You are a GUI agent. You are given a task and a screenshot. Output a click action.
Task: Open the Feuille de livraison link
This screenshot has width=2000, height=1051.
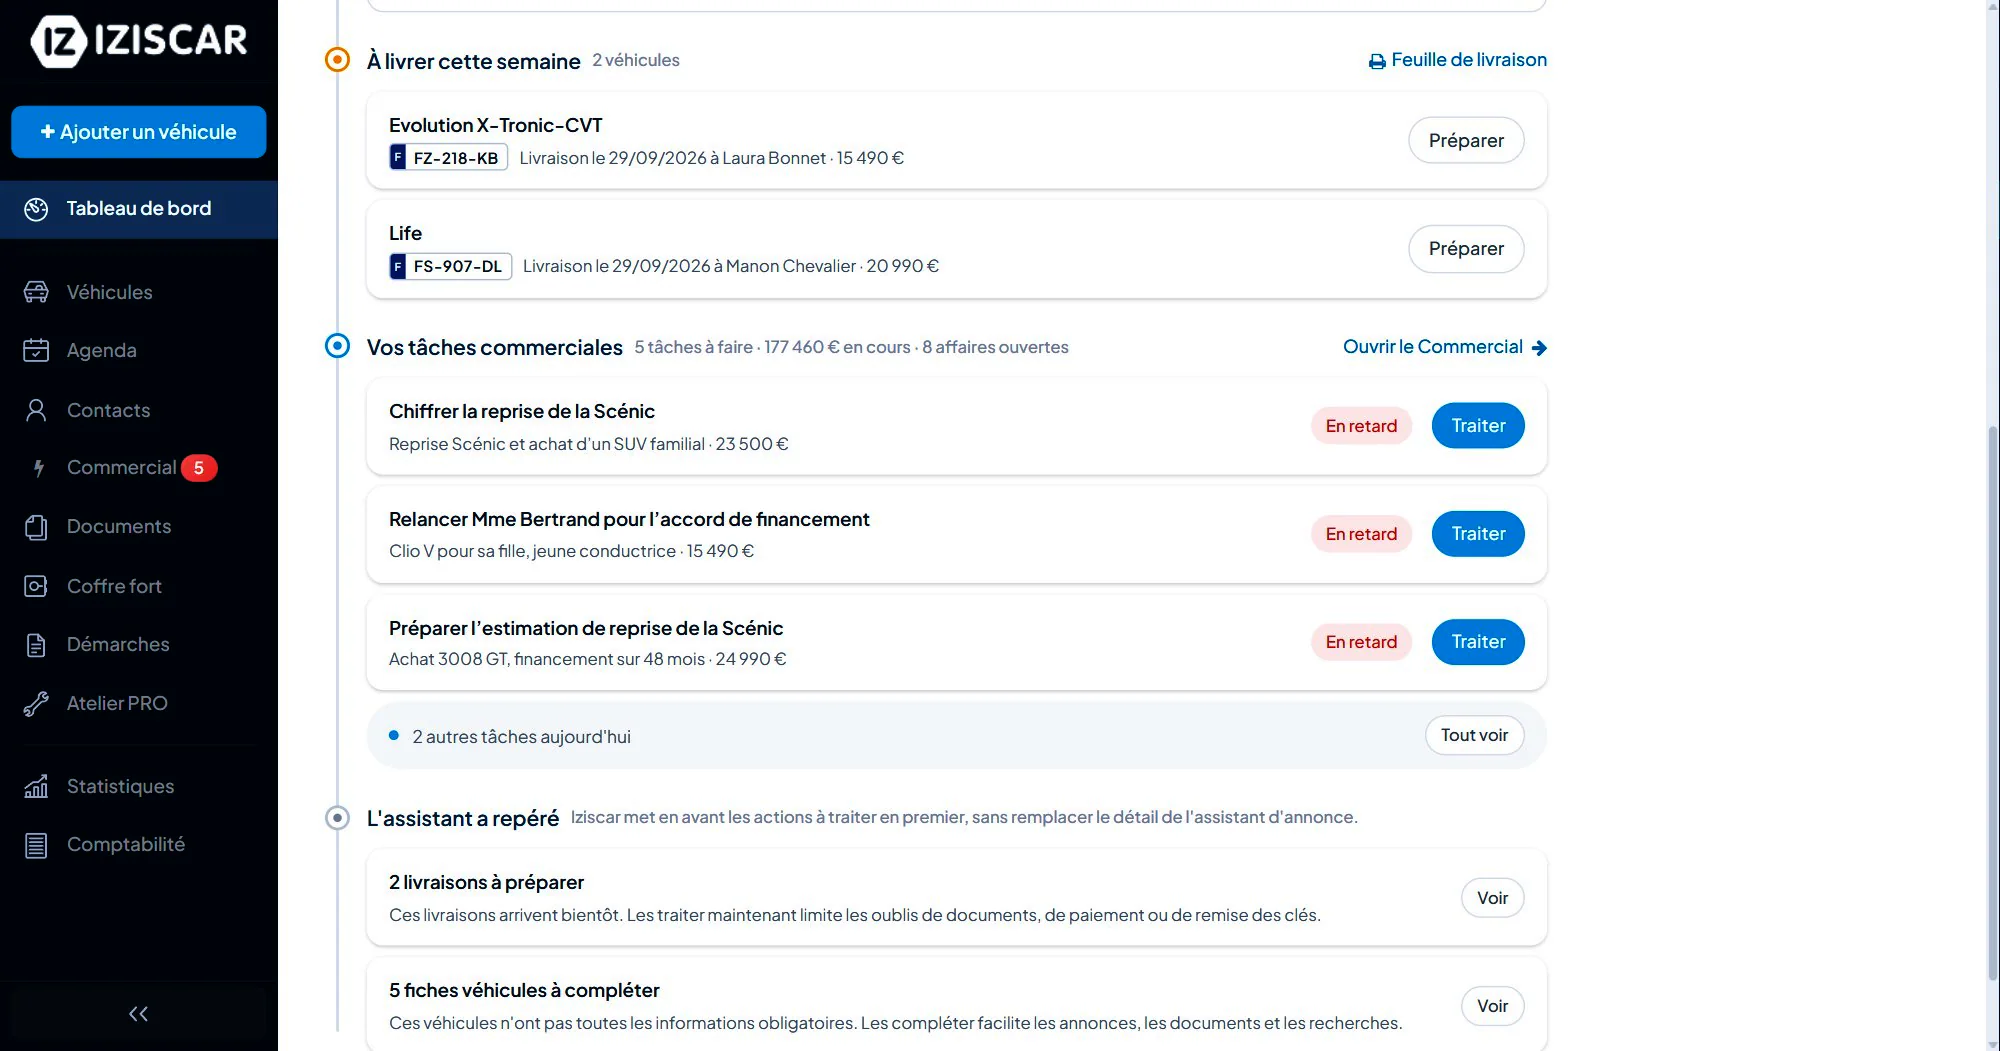(x=1458, y=60)
